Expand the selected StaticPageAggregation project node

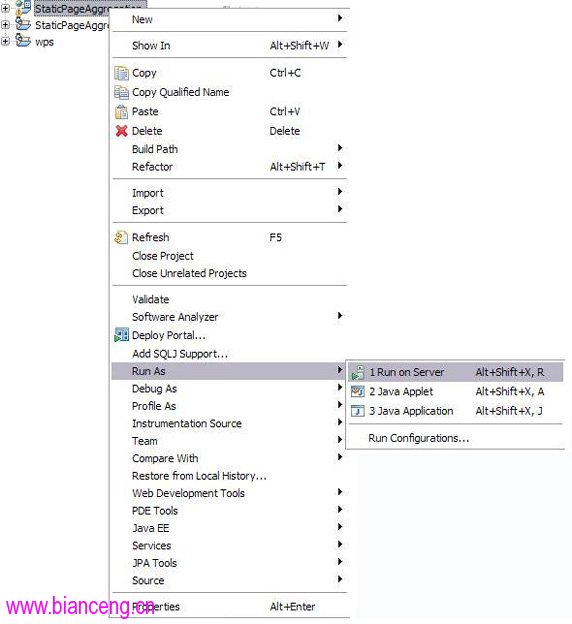pyautogui.click(x=5, y=8)
